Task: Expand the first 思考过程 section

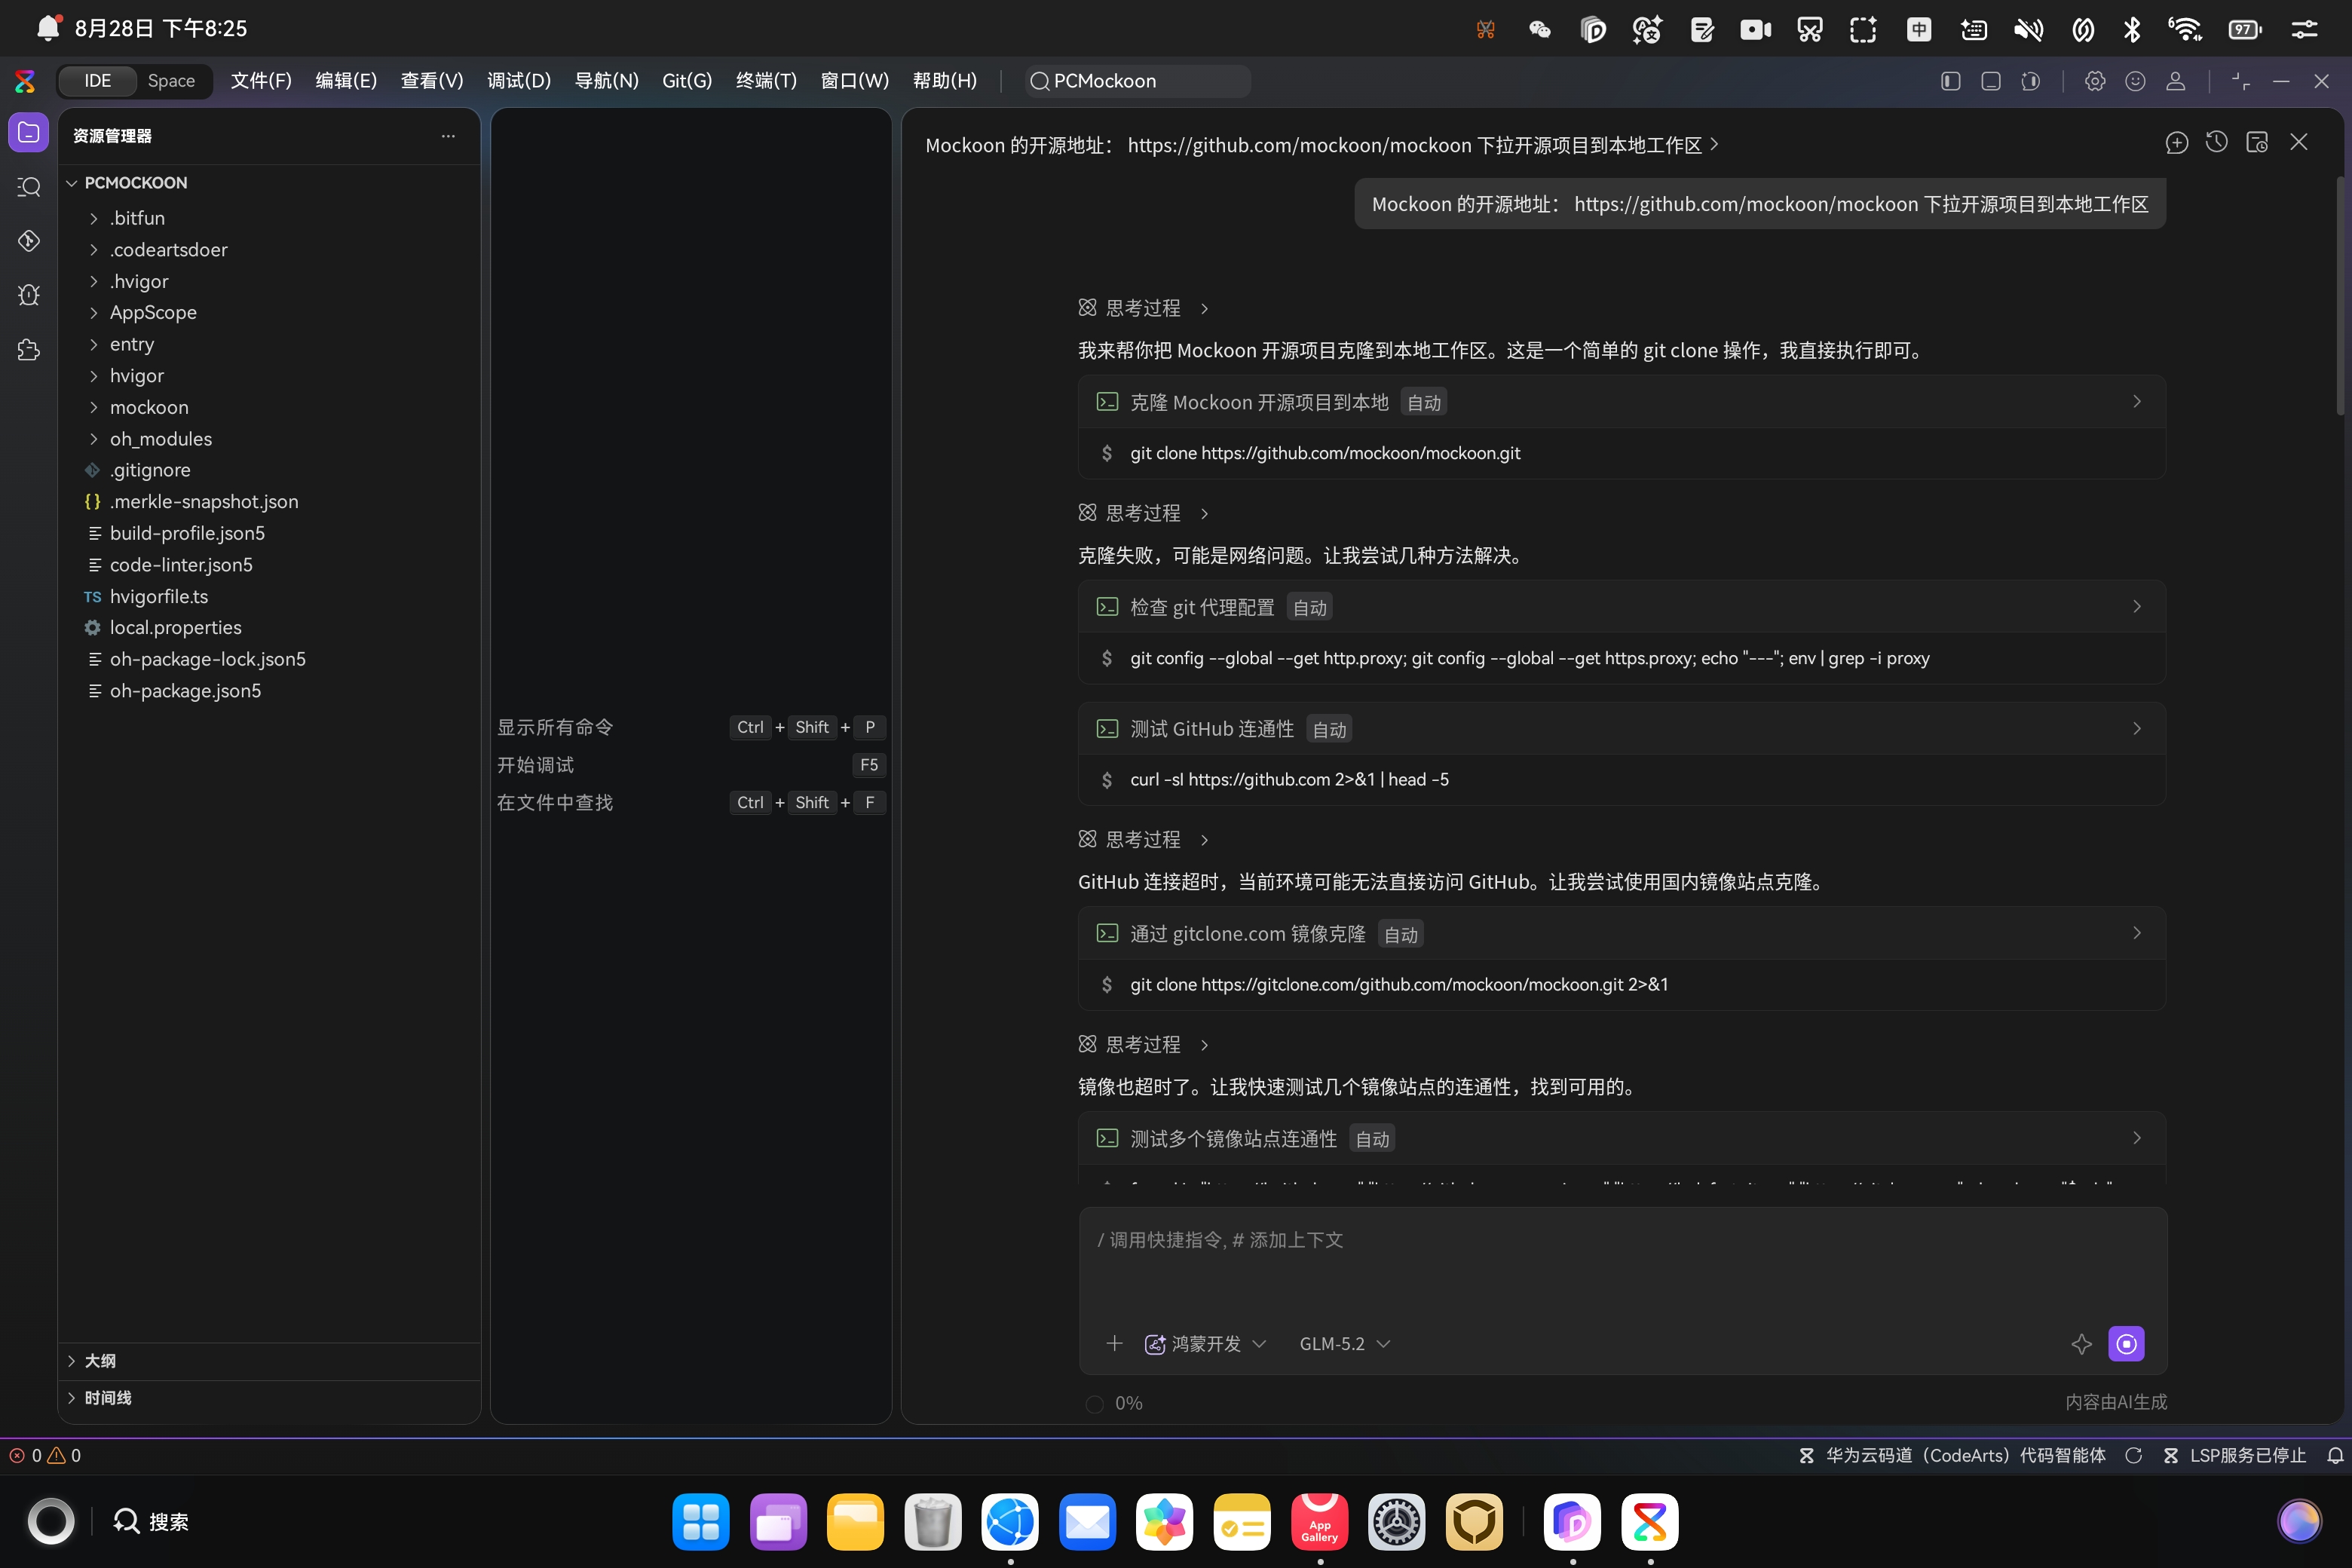Action: (1143, 308)
